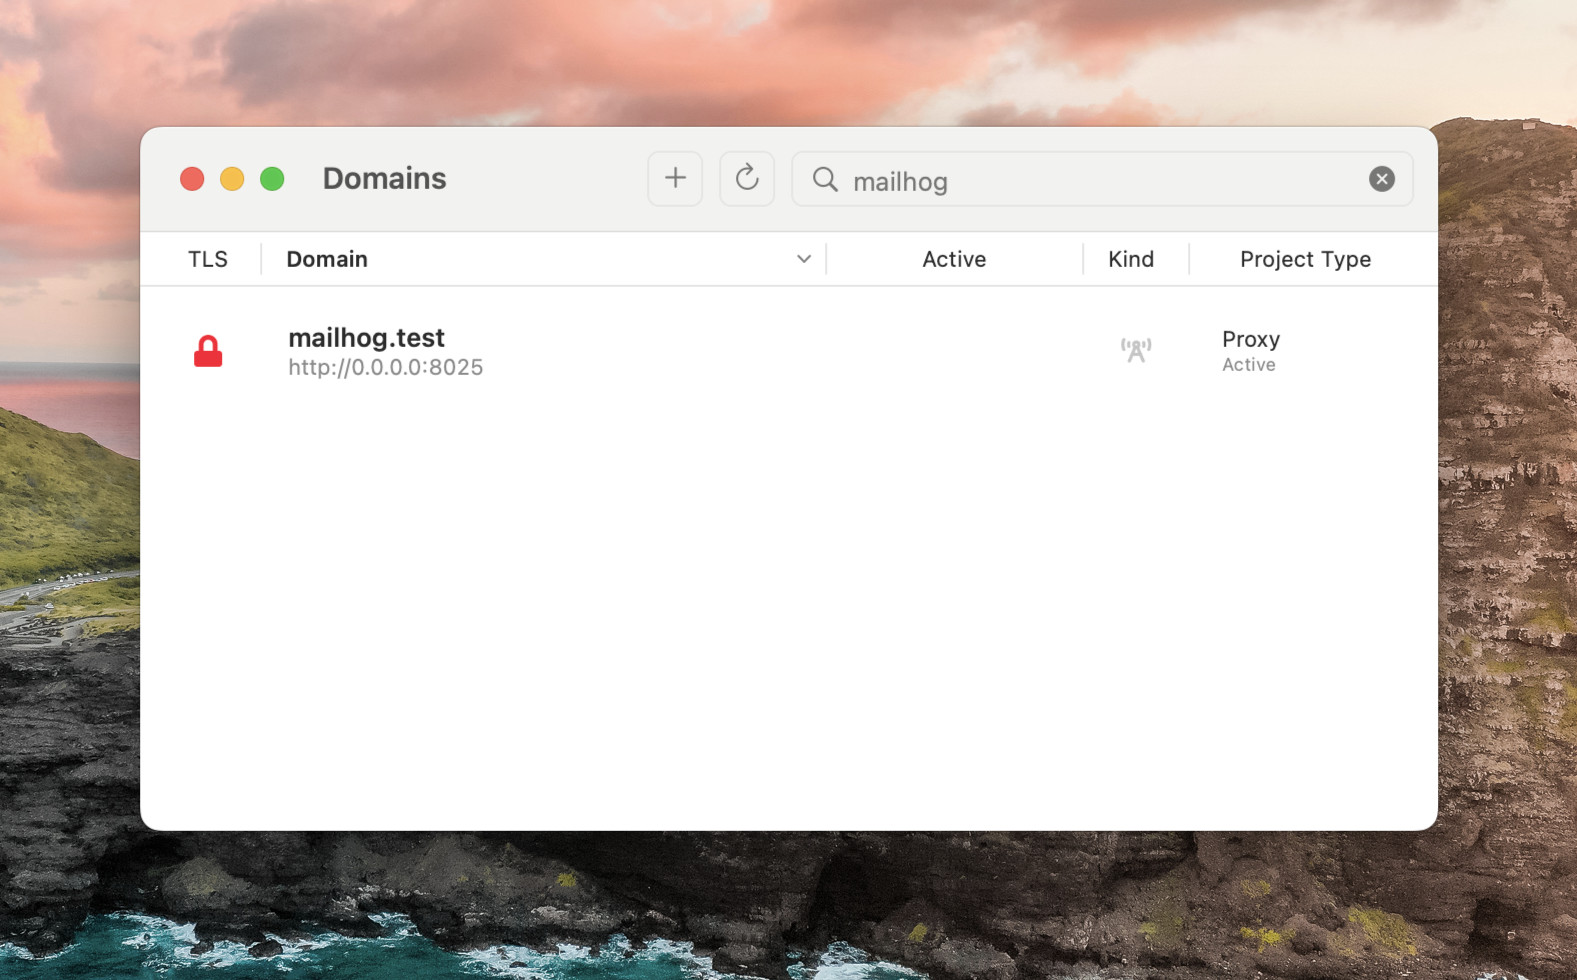Sort by the Kind column header
This screenshot has height=980, width=1577.
(x=1131, y=259)
